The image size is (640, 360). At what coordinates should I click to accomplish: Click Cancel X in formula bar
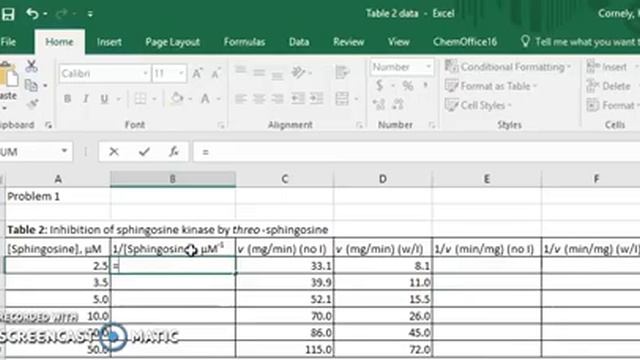click(114, 152)
